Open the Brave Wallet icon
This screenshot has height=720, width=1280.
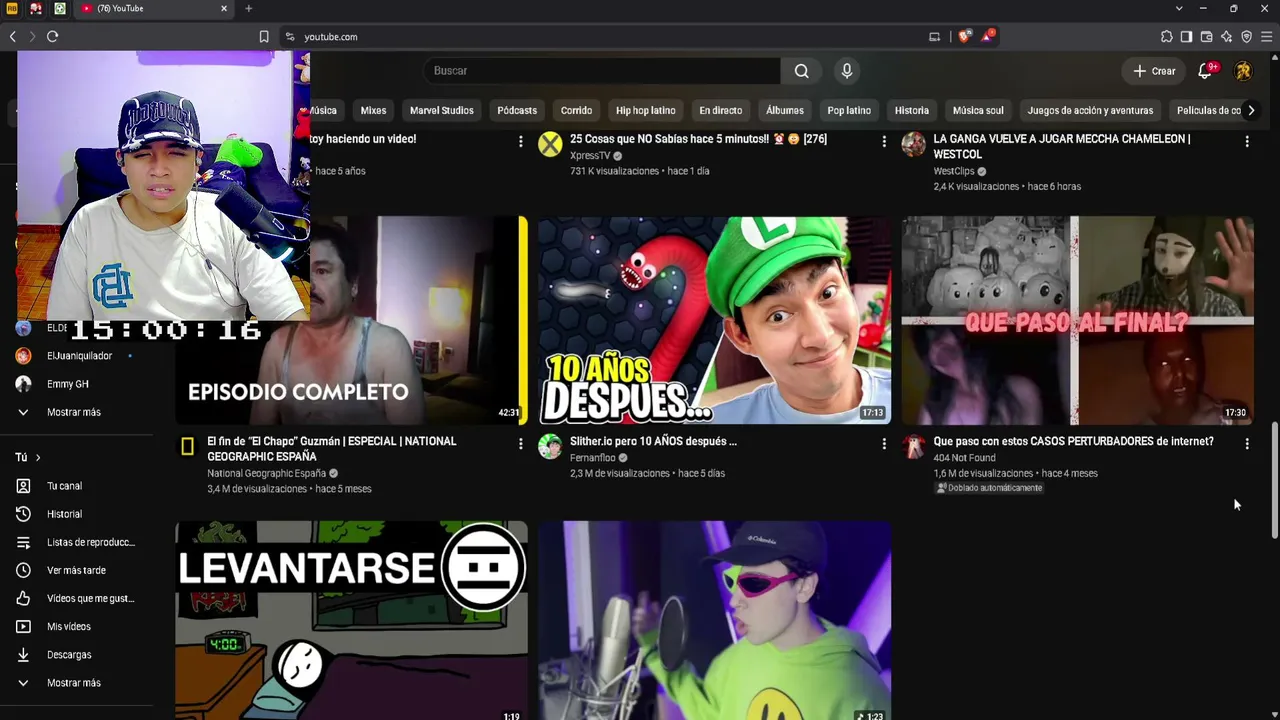1206,37
